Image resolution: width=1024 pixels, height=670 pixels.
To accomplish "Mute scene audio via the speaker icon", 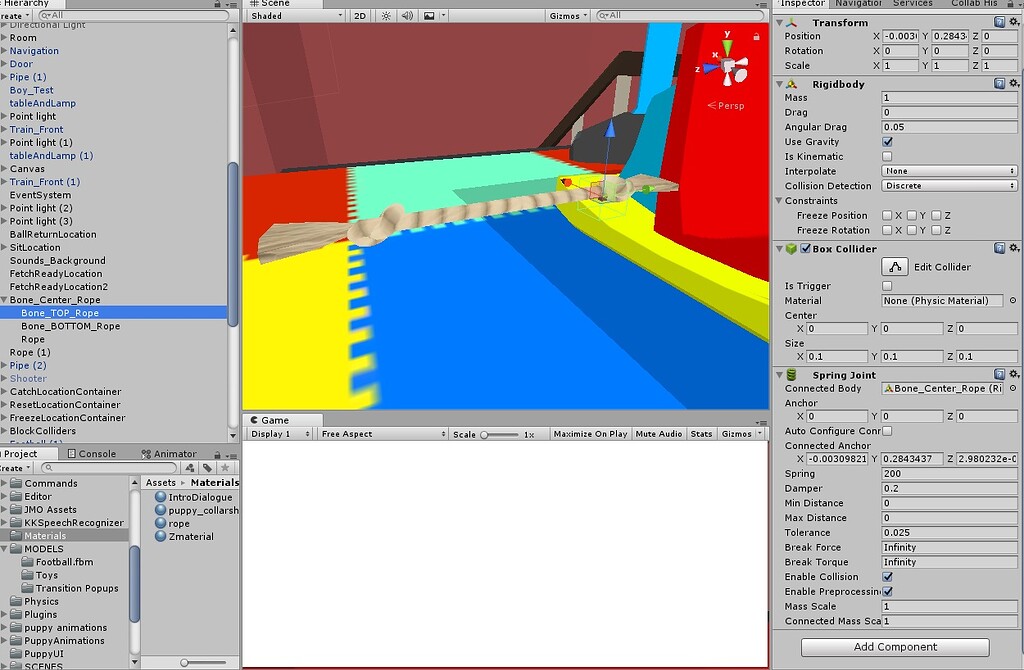I will click(x=406, y=16).
